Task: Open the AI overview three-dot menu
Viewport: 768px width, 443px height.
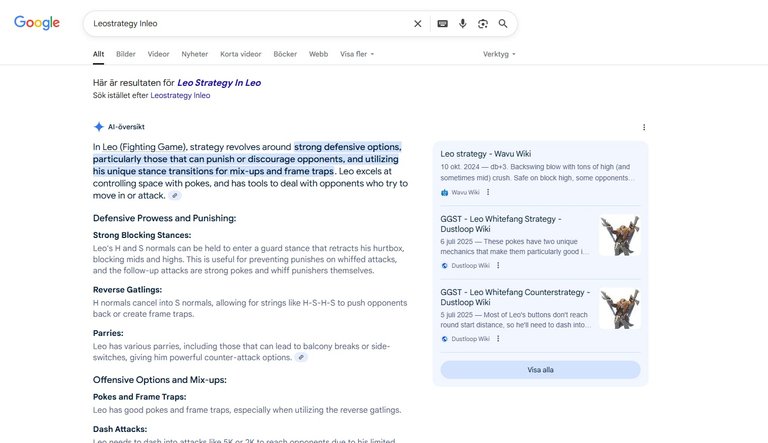Action: (x=644, y=127)
